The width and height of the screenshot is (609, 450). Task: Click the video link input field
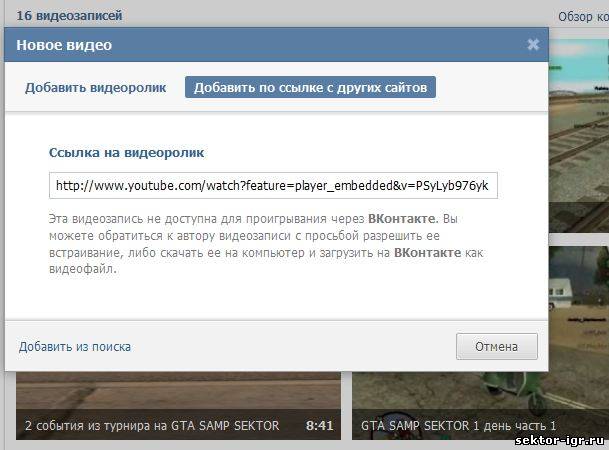273,186
